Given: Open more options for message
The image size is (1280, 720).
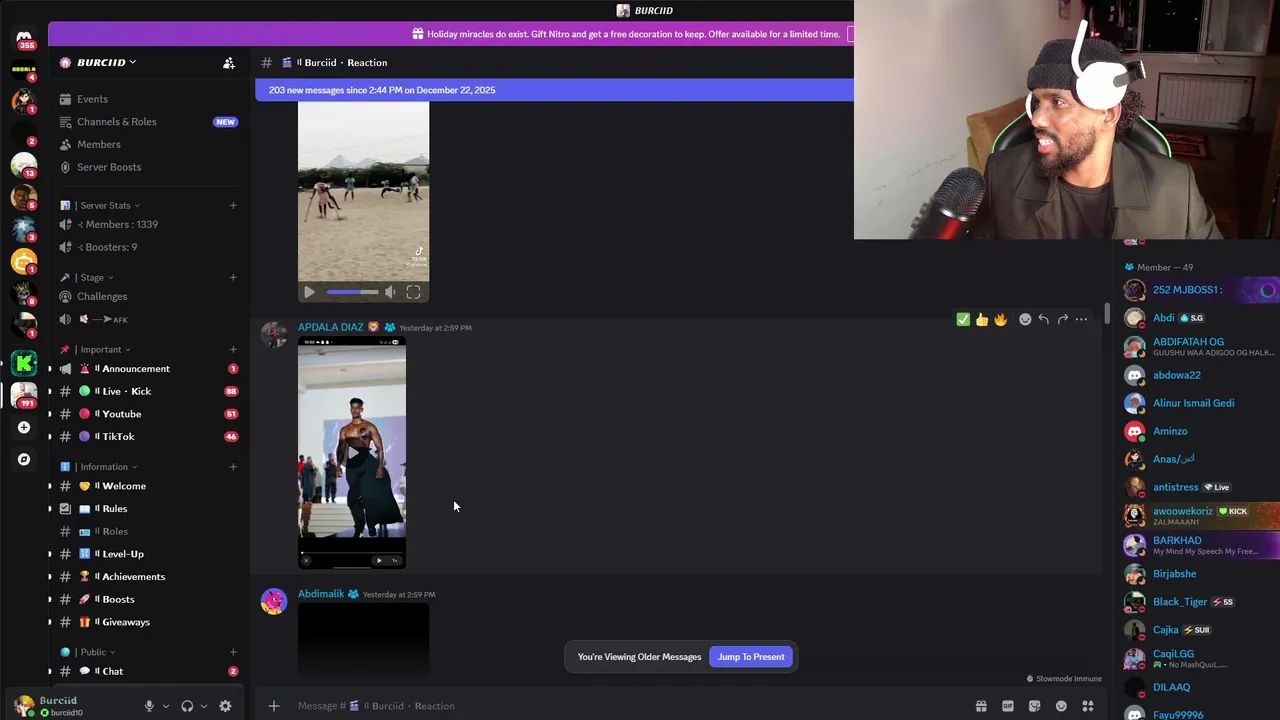Looking at the screenshot, I should [1081, 319].
